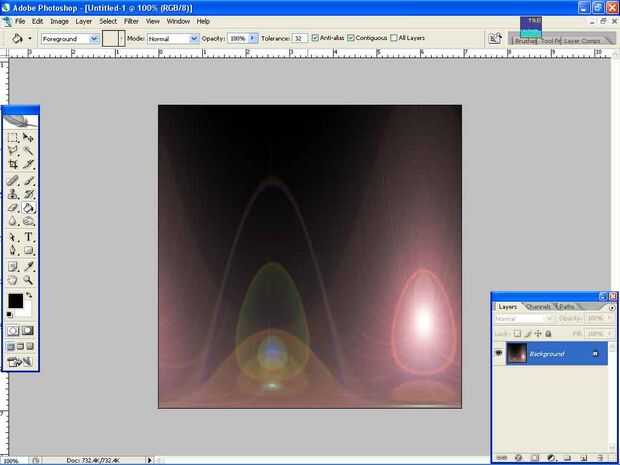Select the Move tool
Viewport: 620px width, 465px height.
pos(28,137)
